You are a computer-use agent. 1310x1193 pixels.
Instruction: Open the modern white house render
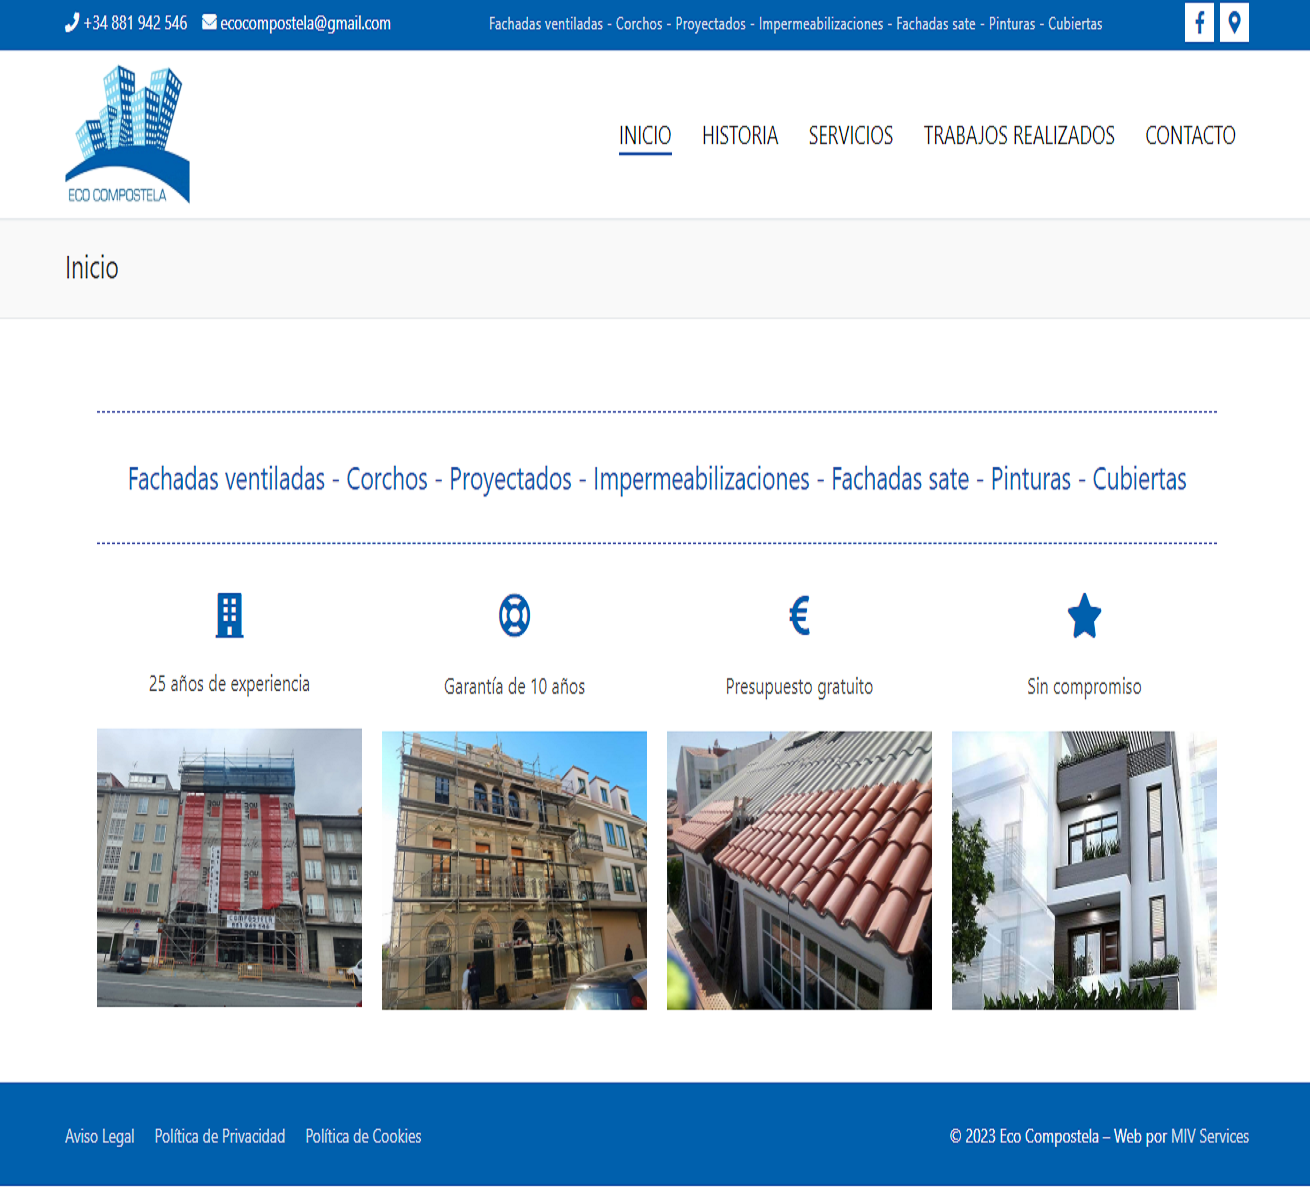(x=1084, y=870)
